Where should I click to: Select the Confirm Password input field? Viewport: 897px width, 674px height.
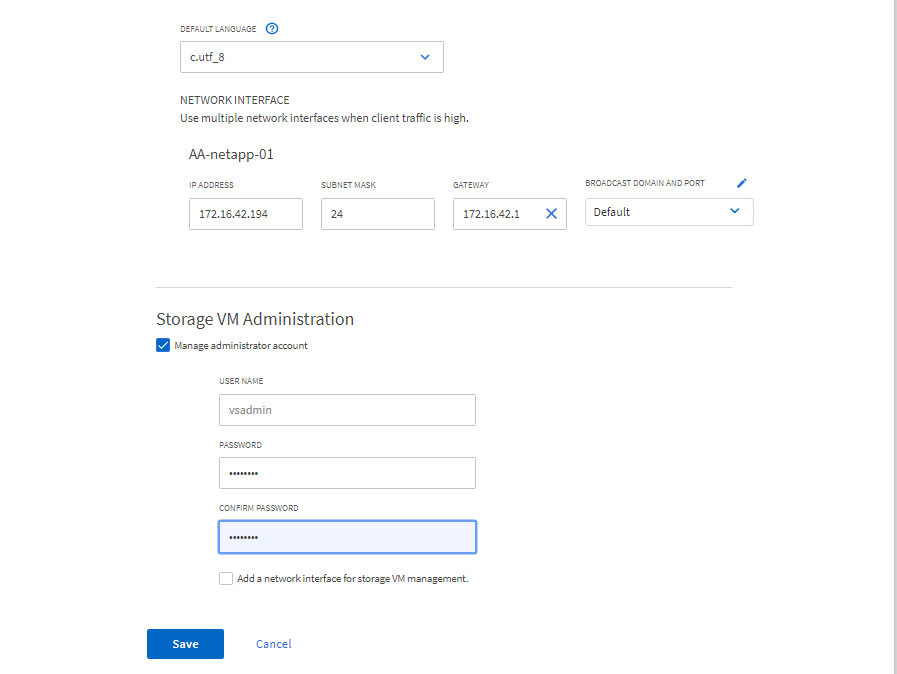pos(347,537)
